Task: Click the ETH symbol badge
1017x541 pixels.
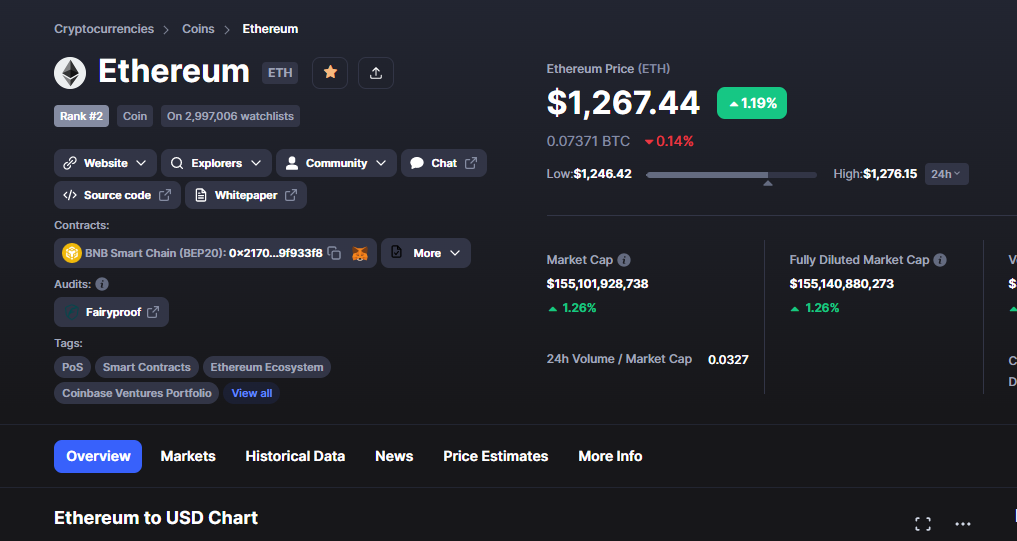Action: click(280, 73)
